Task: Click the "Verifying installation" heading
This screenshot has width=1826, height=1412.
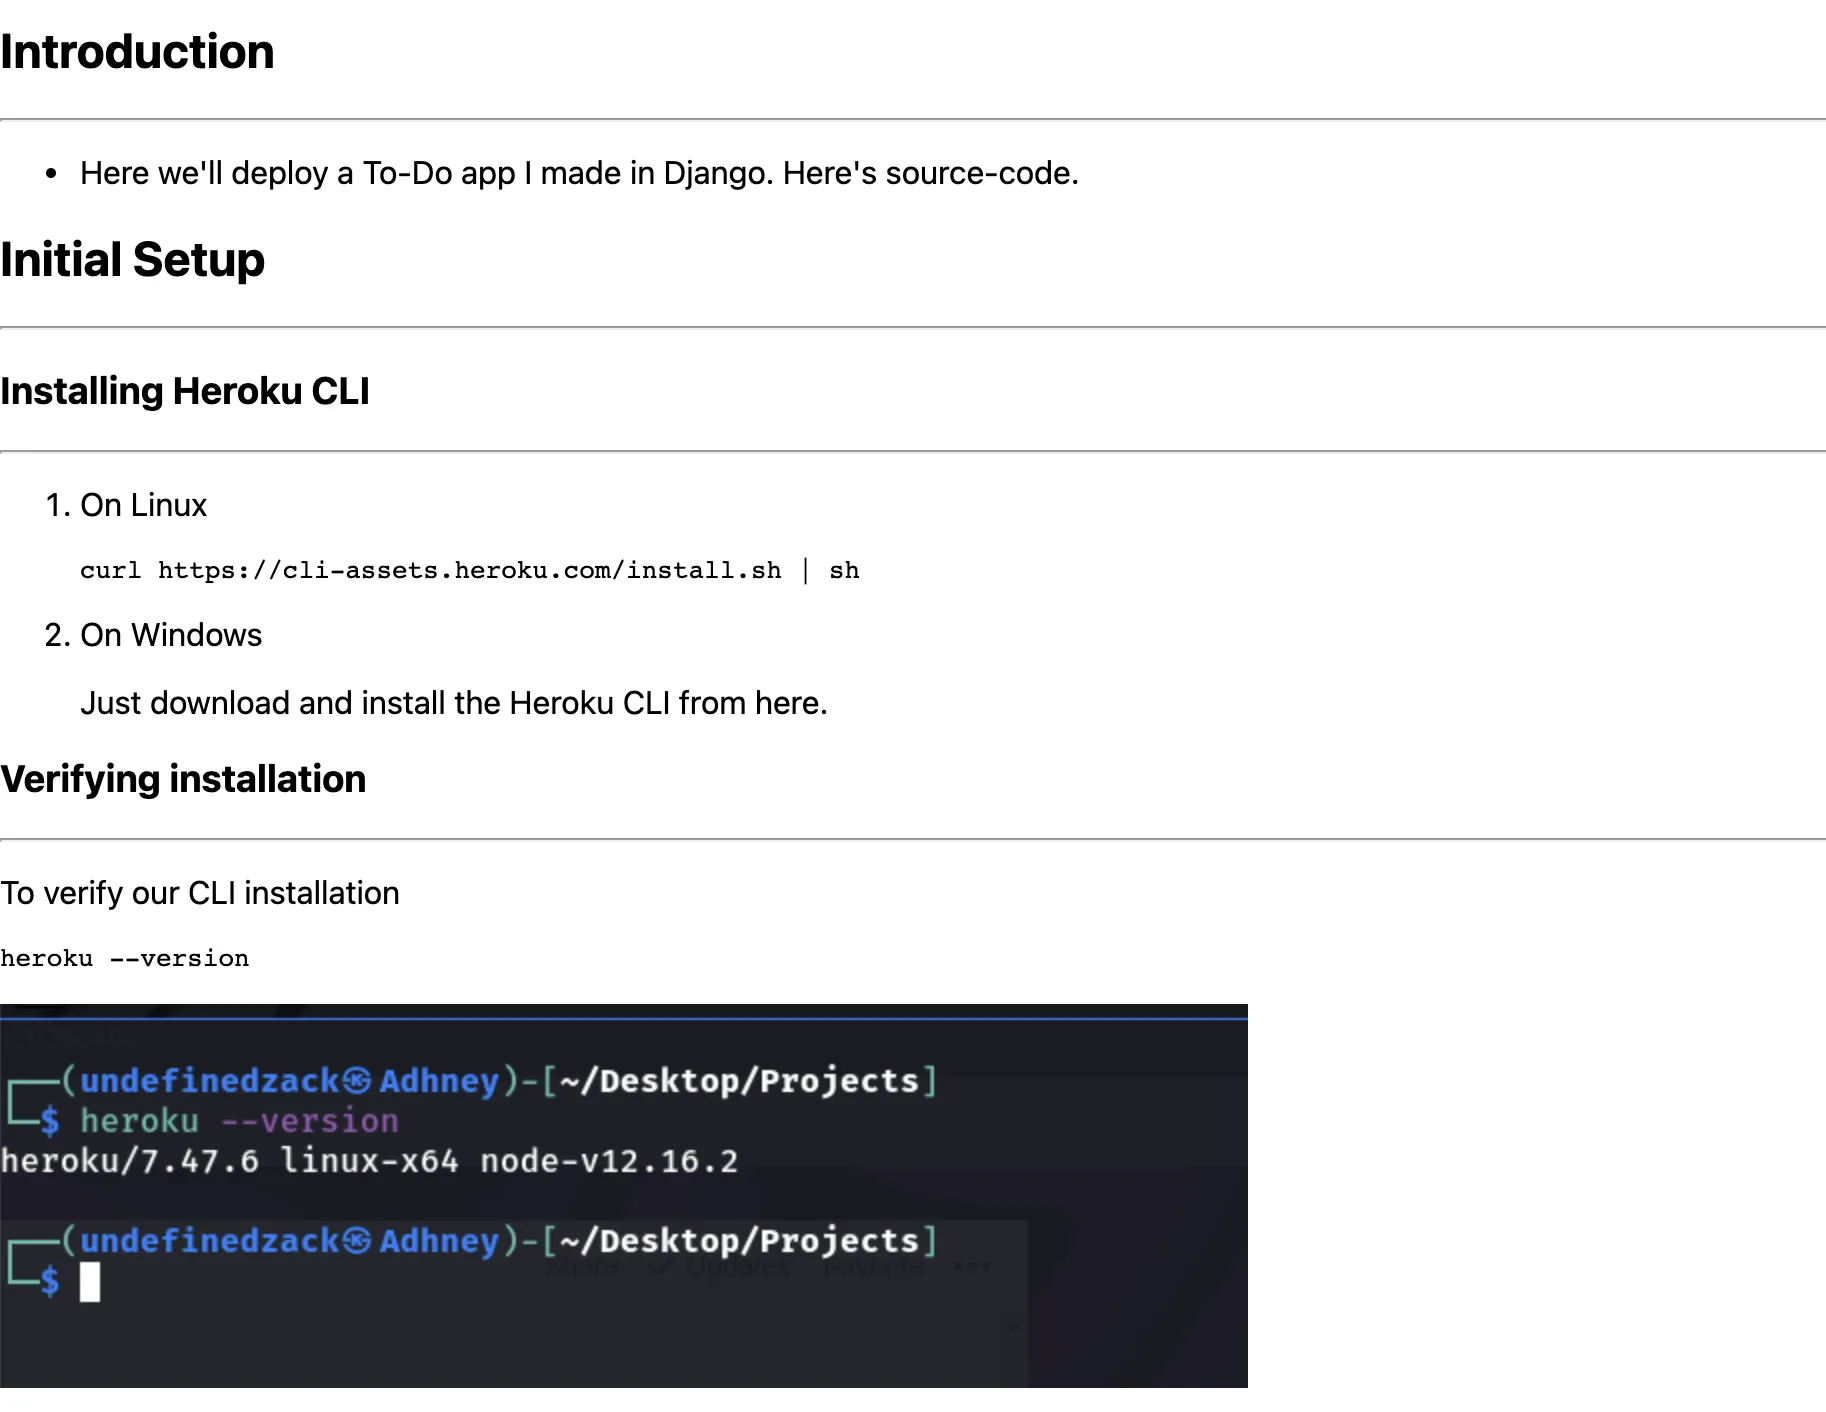Action: tap(183, 779)
